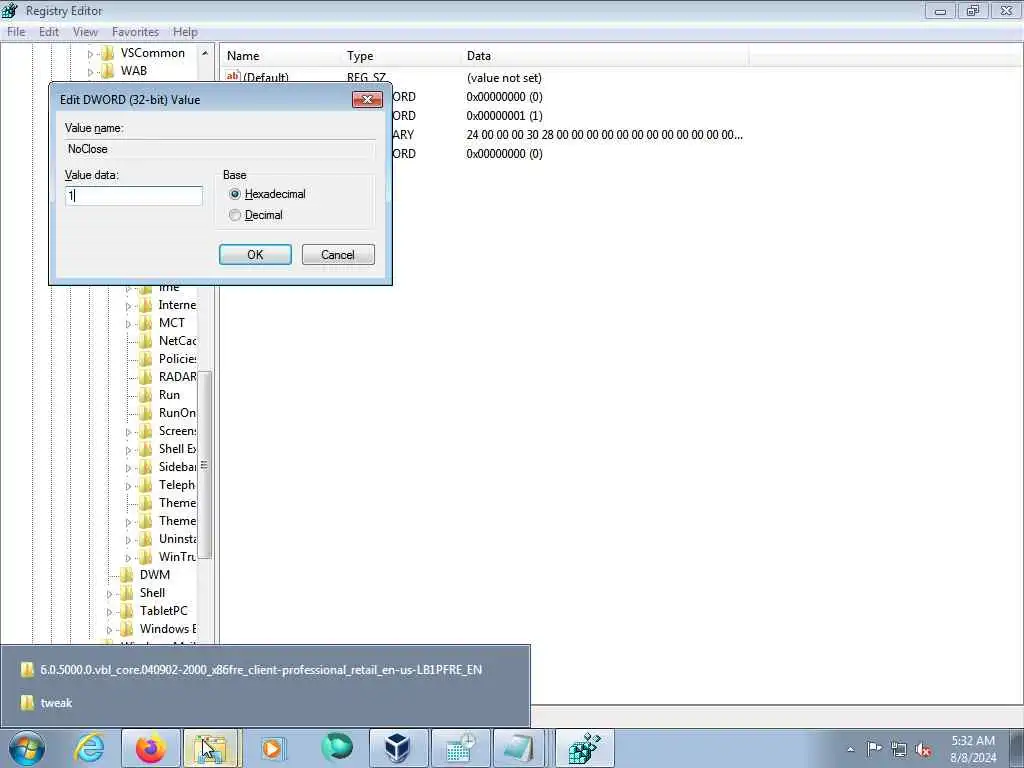This screenshot has height=768, width=1024.
Task: Open the Start menu orb
Action: coord(27,748)
